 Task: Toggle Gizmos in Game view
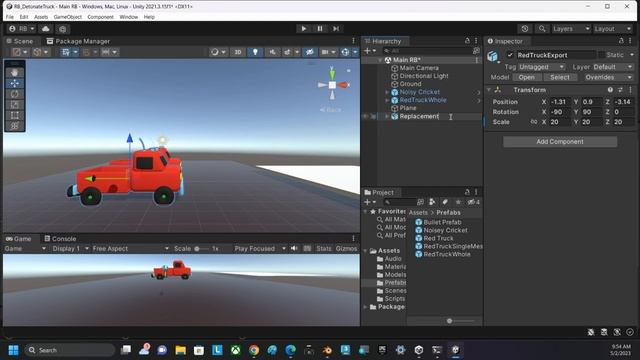pos(346,248)
